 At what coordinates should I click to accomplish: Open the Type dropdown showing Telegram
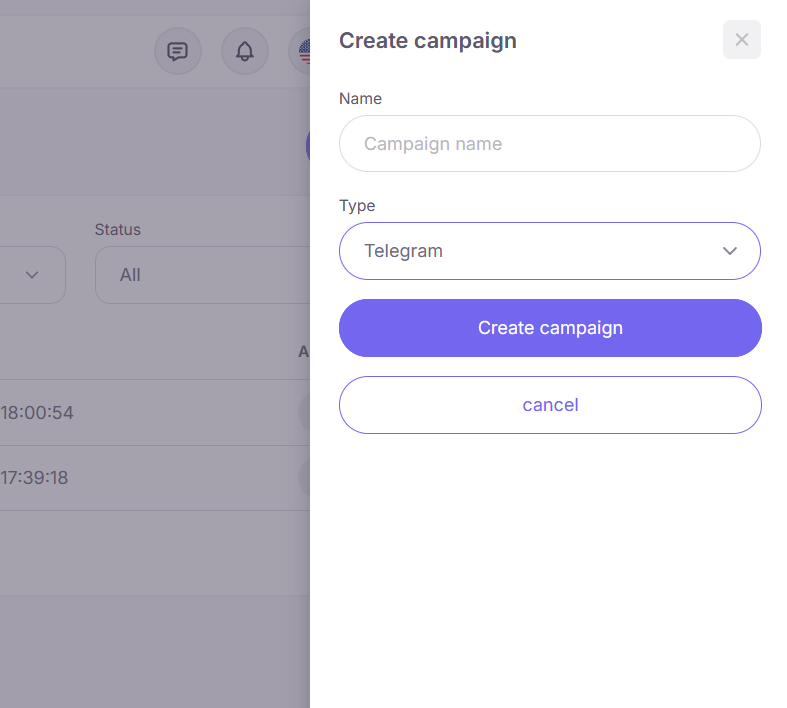550,251
